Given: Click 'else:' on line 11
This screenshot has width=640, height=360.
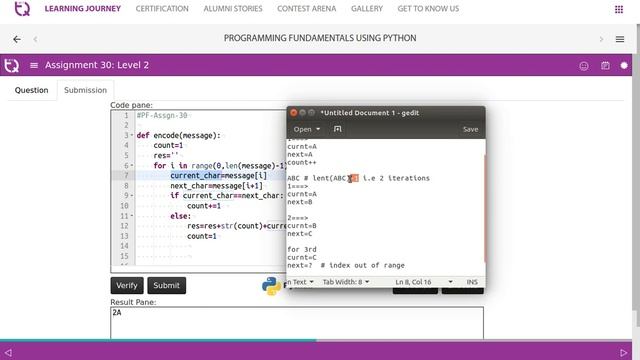Looking at the screenshot, I should click(180, 216).
